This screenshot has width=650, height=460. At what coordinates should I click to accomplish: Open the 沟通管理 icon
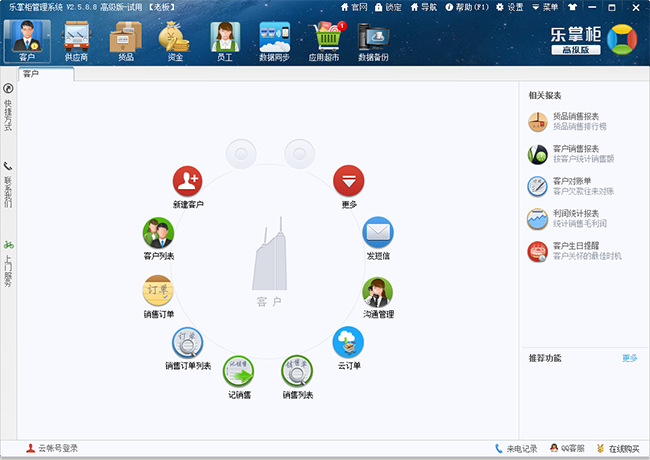[x=377, y=291]
